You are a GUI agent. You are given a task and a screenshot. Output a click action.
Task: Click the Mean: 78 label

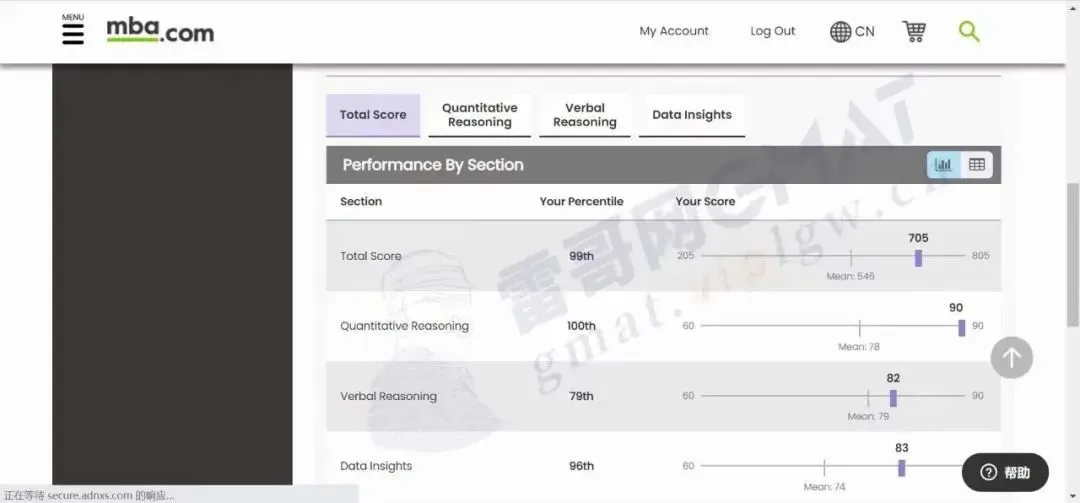click(x=859, y=347)
